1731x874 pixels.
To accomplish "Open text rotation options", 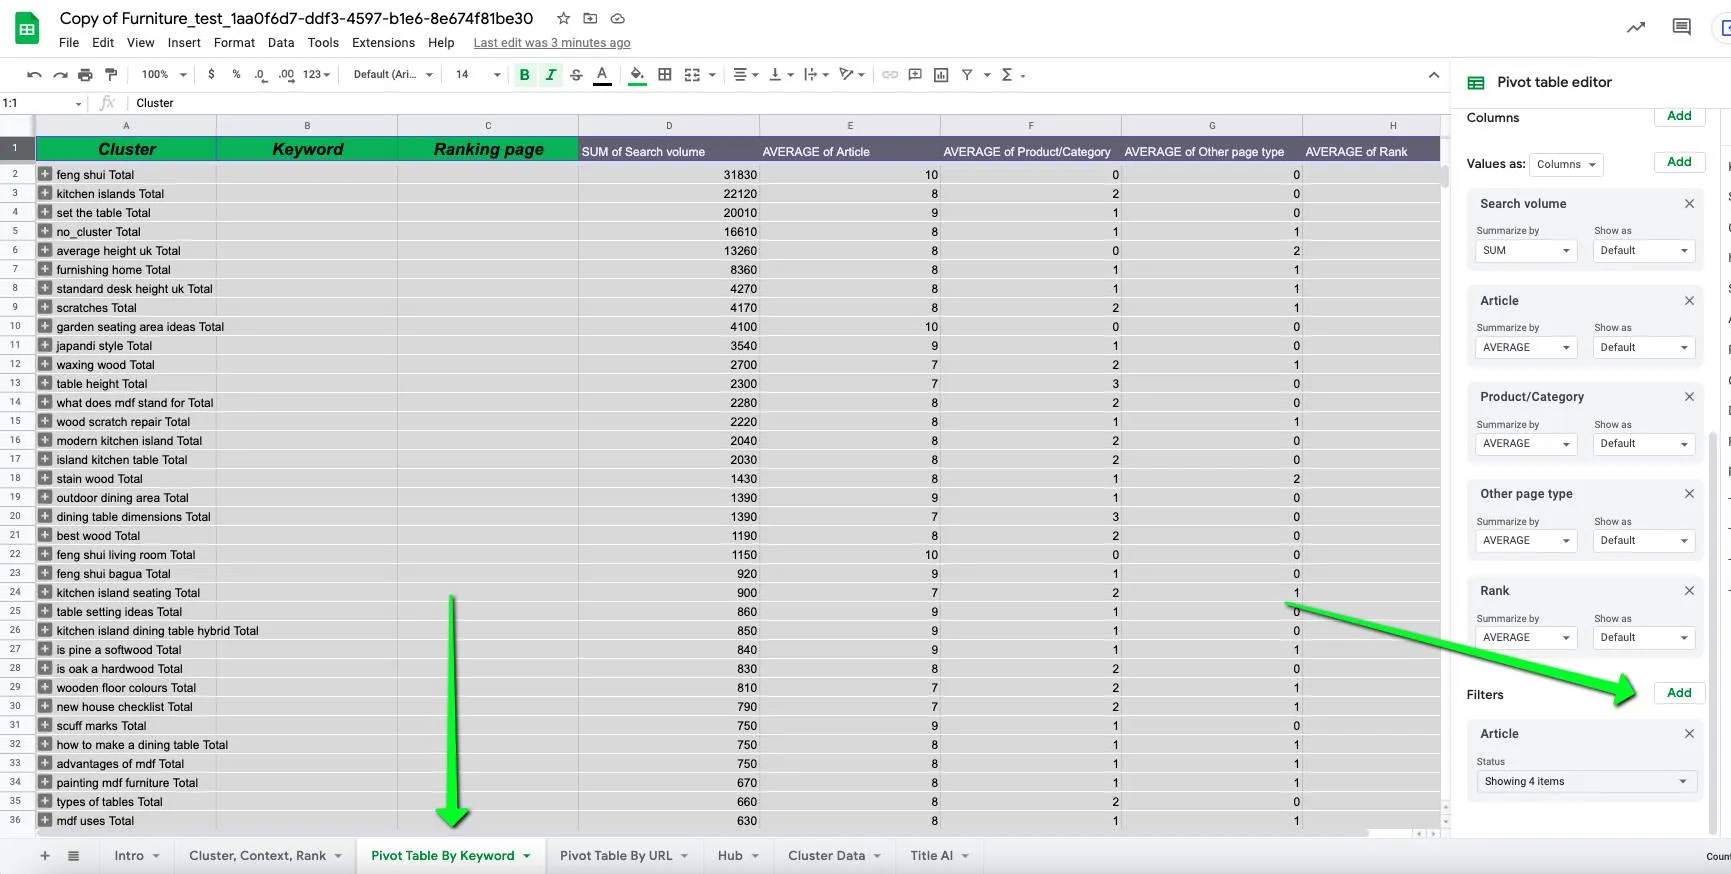I will pos(852,75).
